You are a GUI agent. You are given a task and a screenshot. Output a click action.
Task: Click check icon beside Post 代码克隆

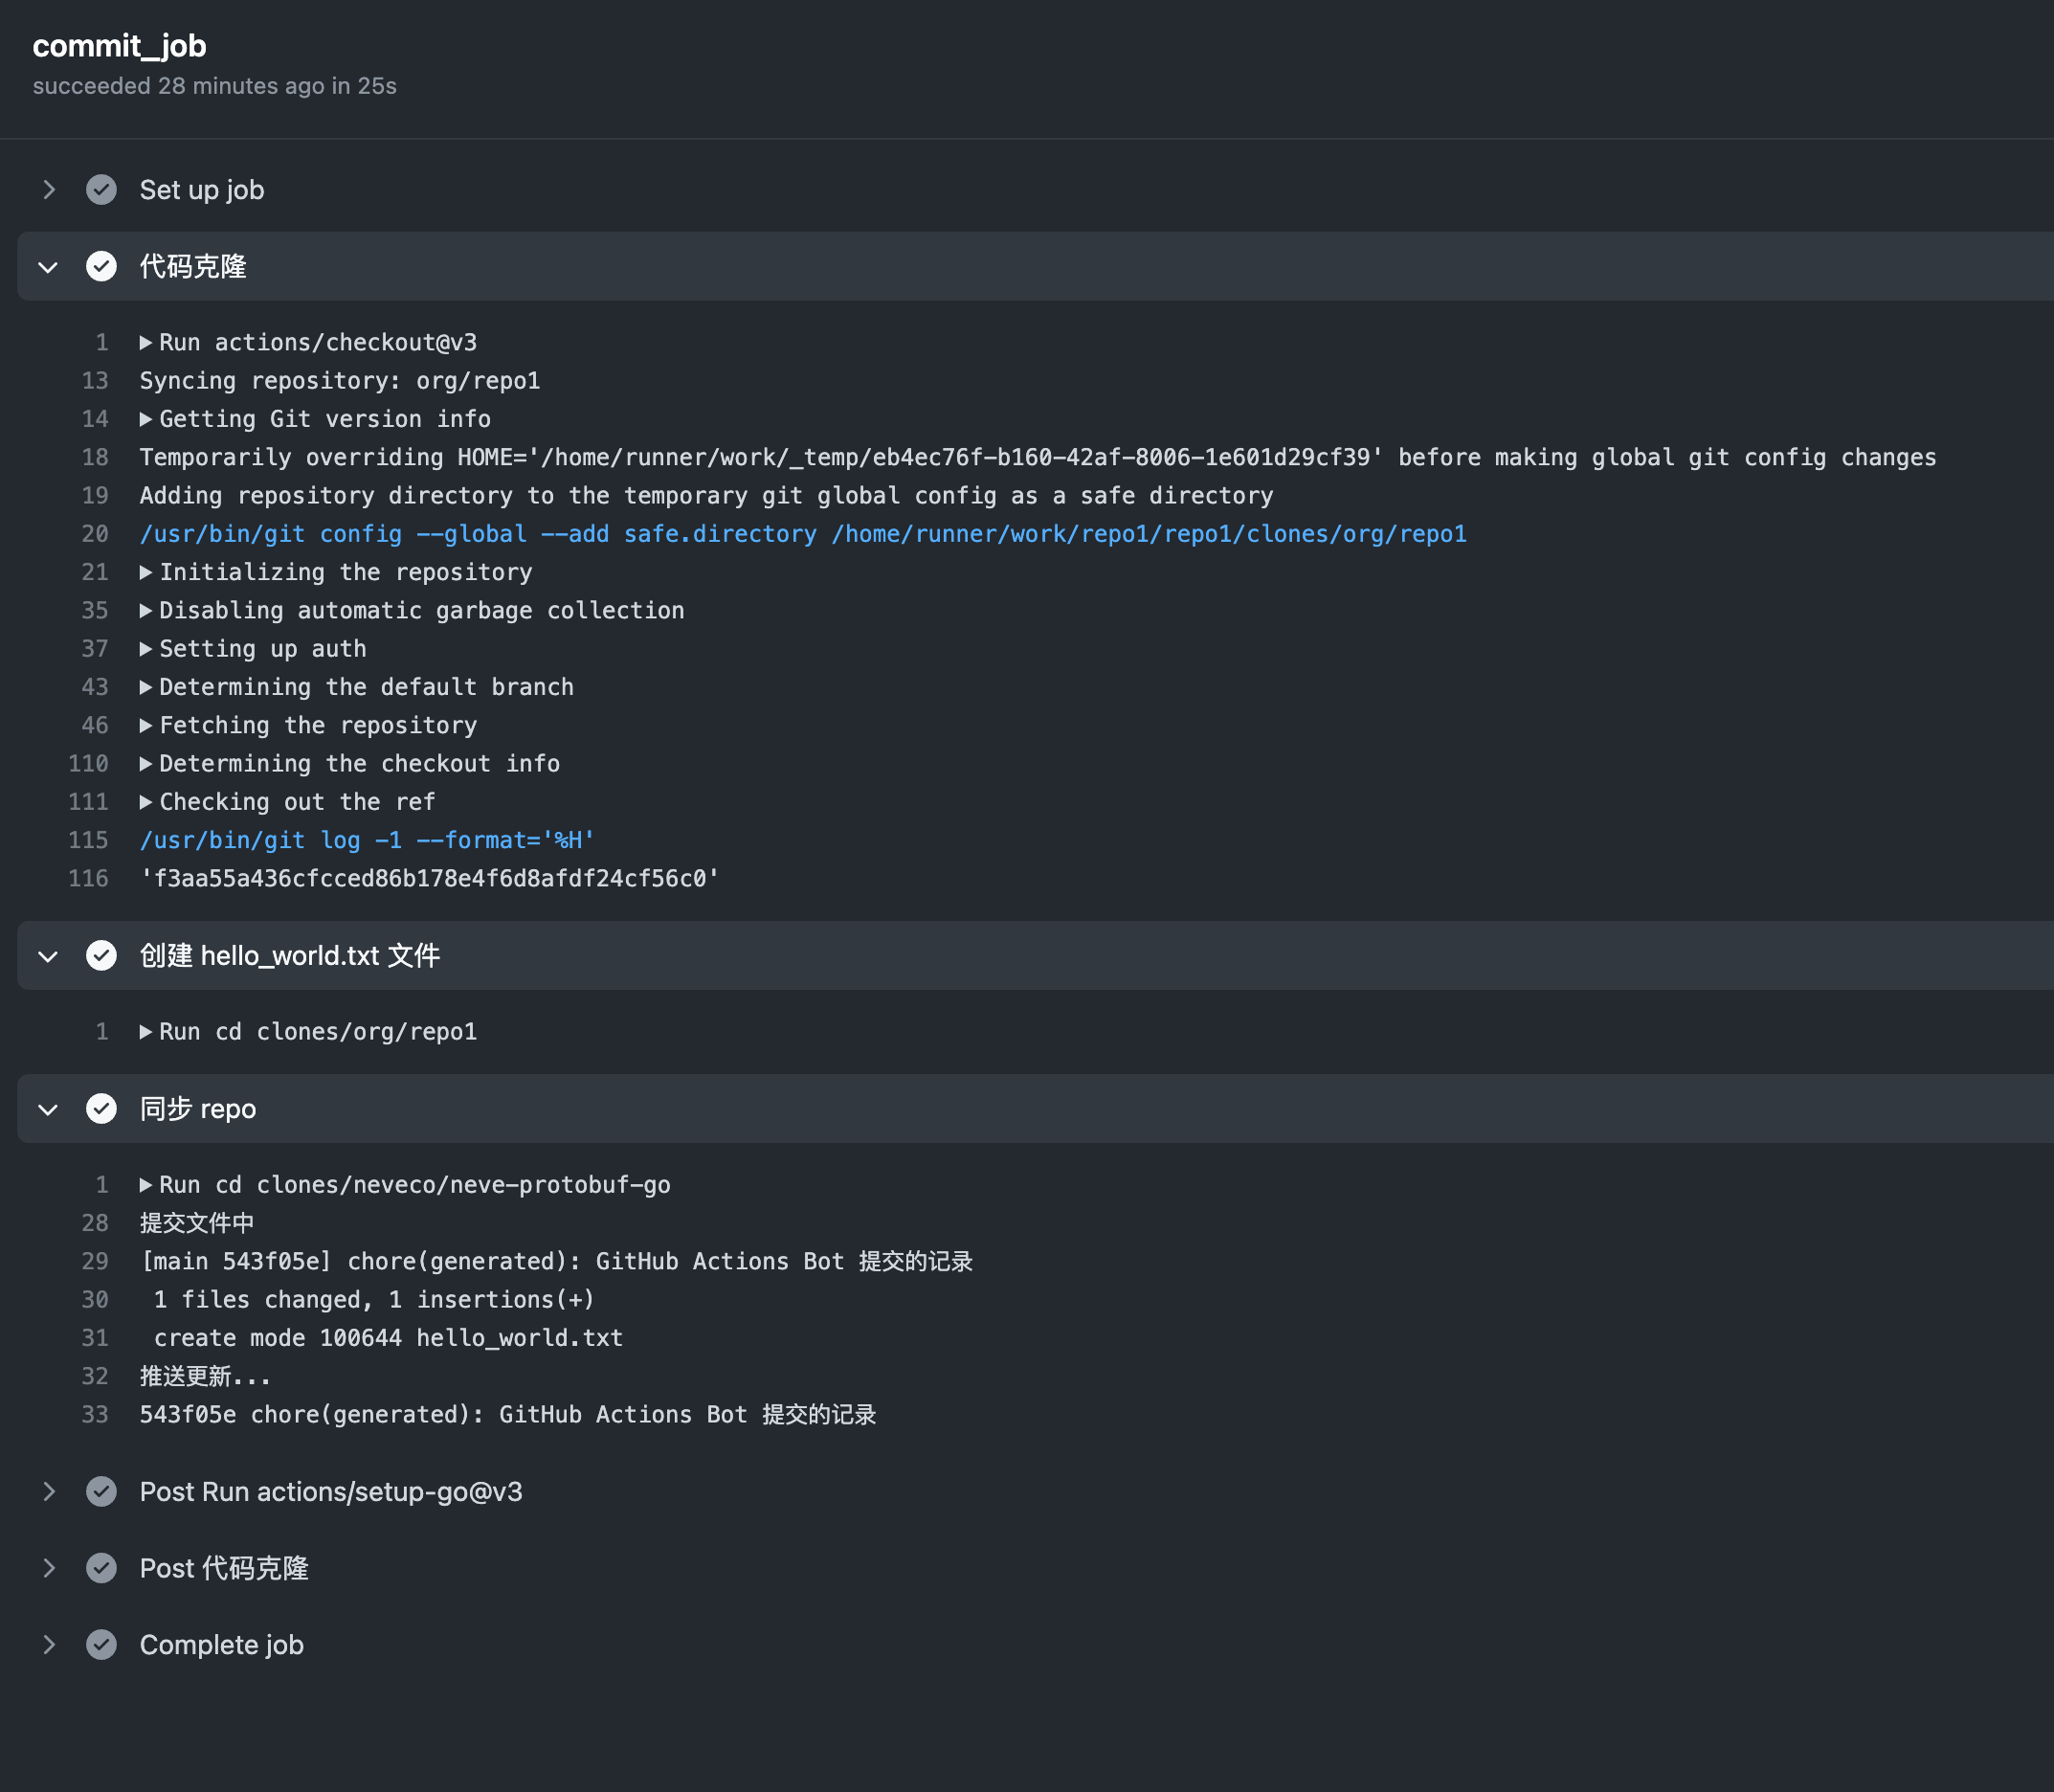101,1568
